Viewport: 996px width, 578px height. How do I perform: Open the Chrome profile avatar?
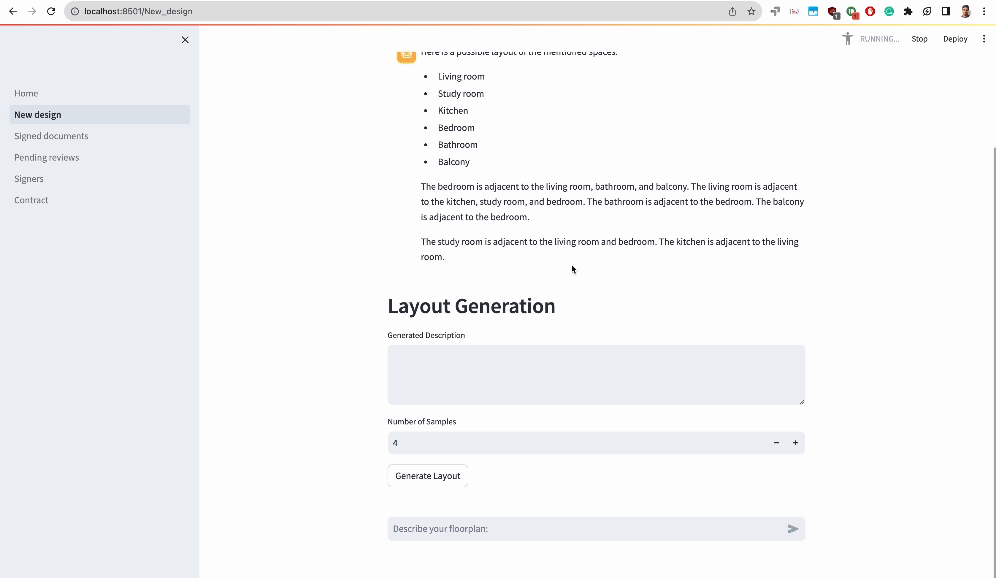966,11
